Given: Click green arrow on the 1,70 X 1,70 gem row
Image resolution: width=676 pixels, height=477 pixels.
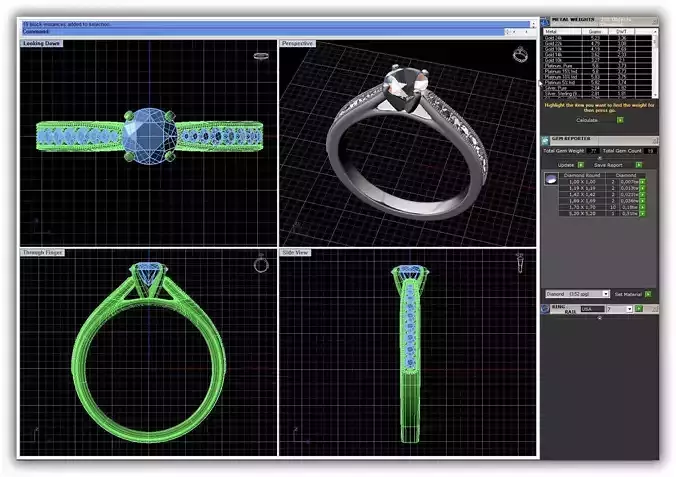Looking at the screenshot, I should 643,207.
